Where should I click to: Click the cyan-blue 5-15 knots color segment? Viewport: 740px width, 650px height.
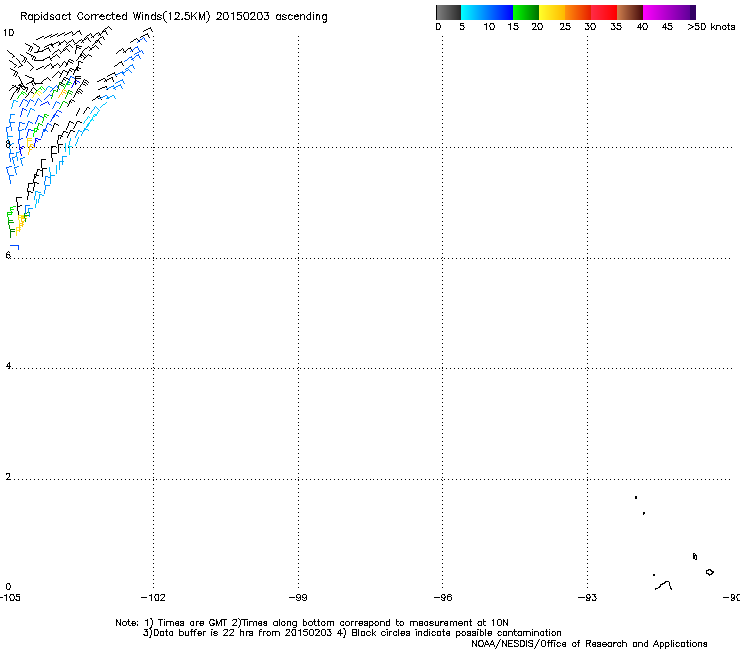(487, 12)
